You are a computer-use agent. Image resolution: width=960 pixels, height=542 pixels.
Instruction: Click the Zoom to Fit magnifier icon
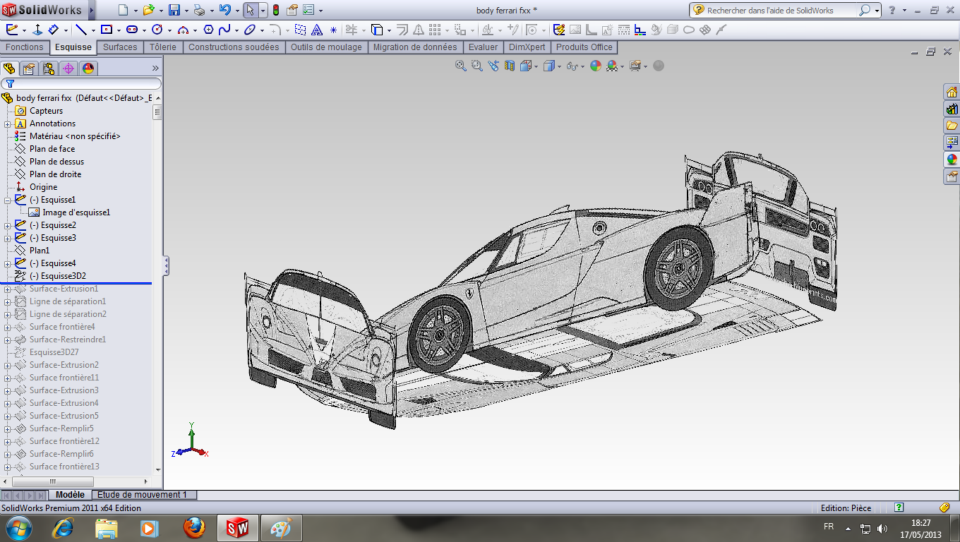[x=460, y=66]
